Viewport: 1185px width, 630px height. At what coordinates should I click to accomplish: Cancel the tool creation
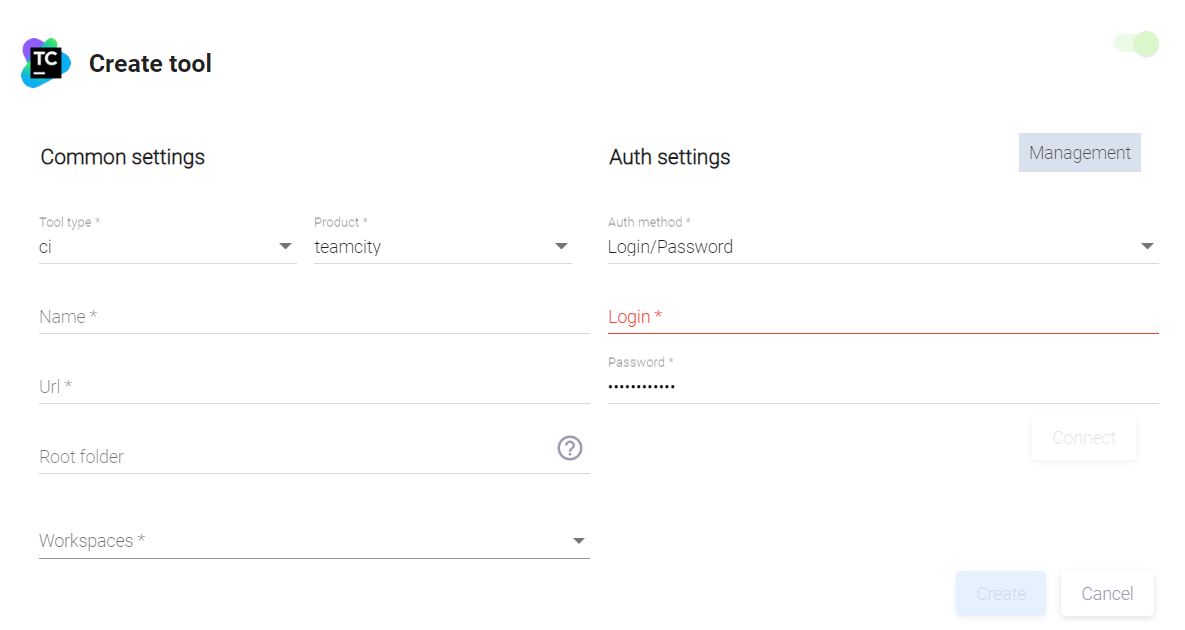(x=1107, y=594)
